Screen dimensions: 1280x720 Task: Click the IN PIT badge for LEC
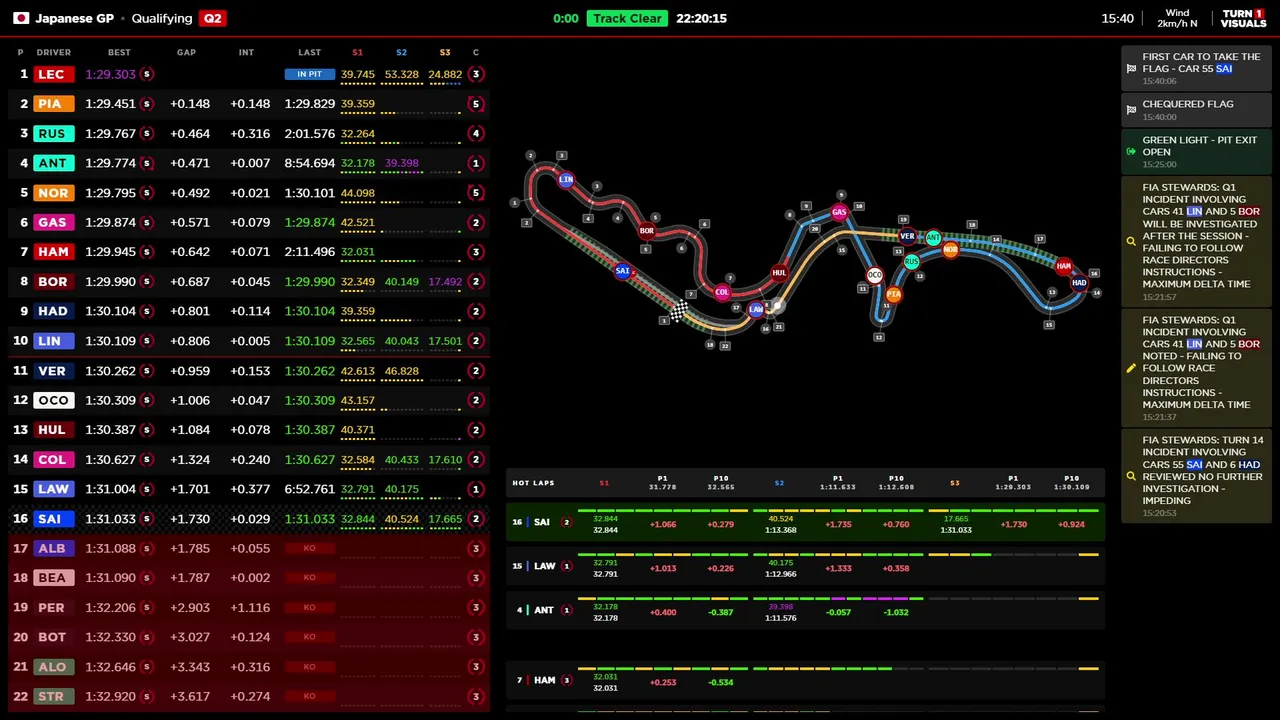coord(309,74)
